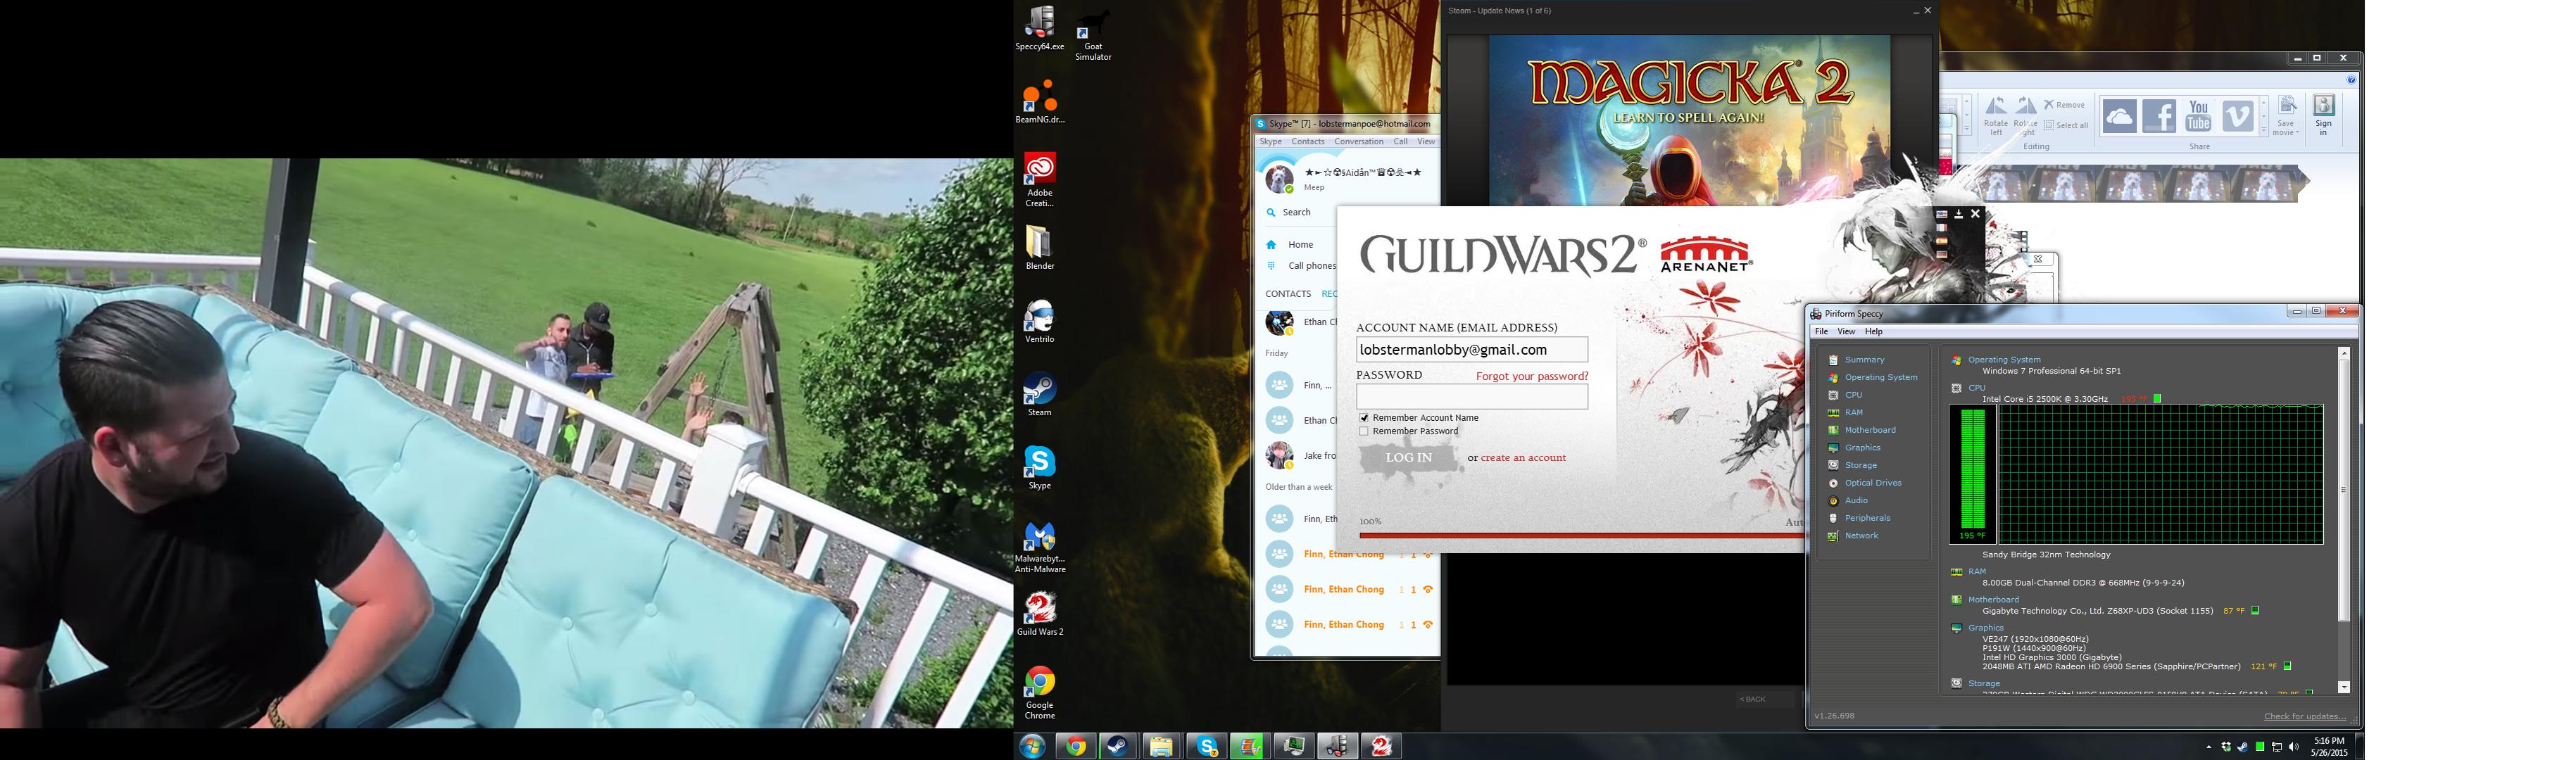This screenshot has width=2576, height=760.
Task: Open Chrome from the taskbar
Action: [x=1076, y=746]
